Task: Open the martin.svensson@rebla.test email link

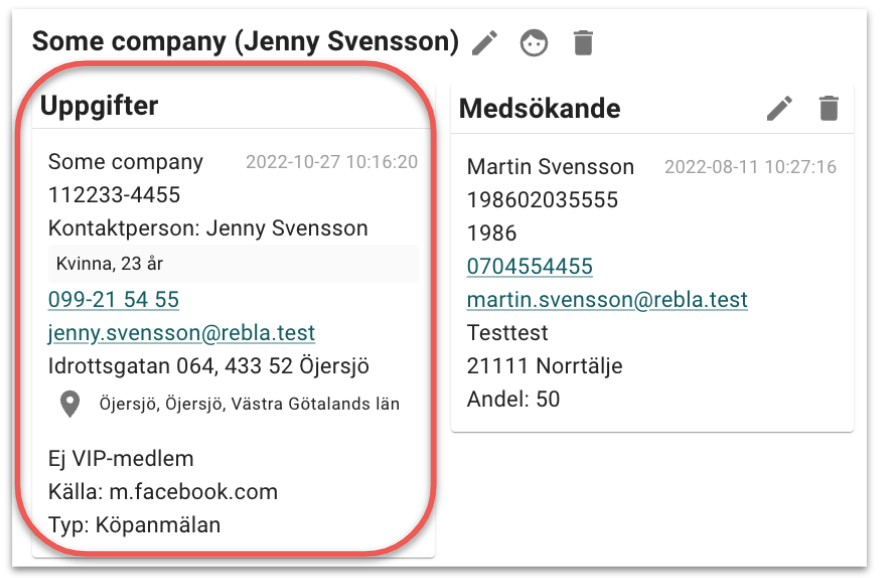Action: coord(607,299)
